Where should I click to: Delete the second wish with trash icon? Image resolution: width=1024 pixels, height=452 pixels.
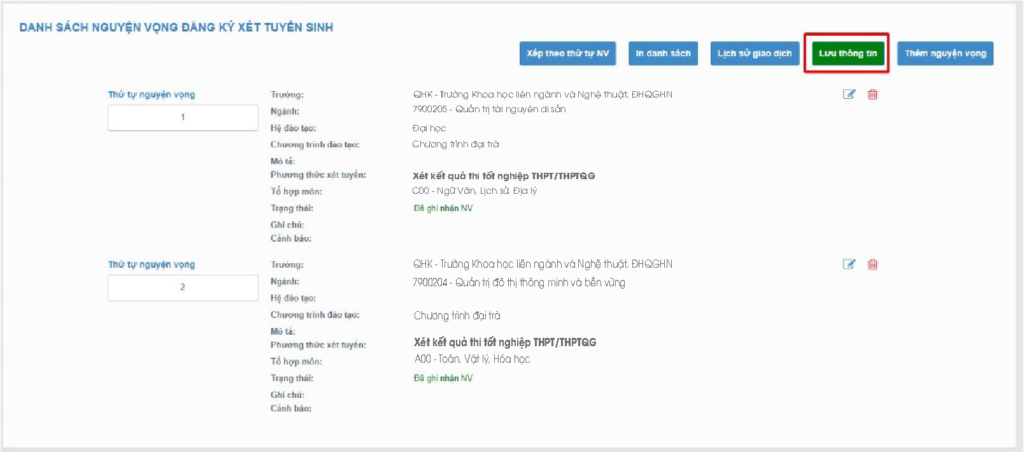coord(873,264)
